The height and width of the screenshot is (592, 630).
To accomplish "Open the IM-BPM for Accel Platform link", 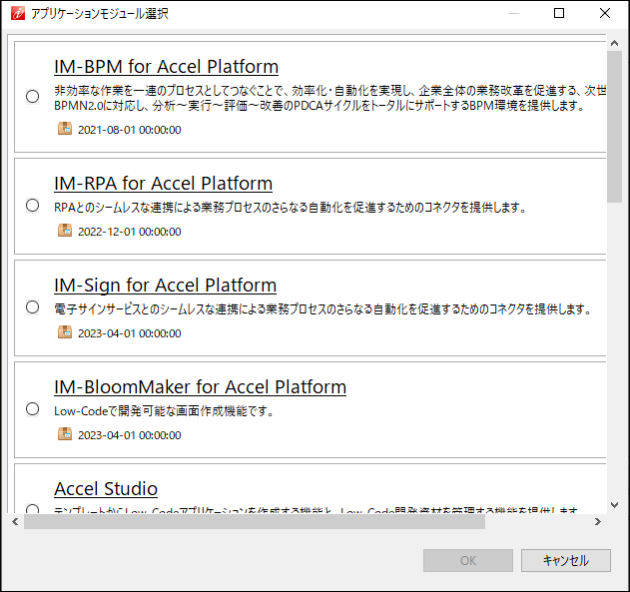I will pos(166,67).
